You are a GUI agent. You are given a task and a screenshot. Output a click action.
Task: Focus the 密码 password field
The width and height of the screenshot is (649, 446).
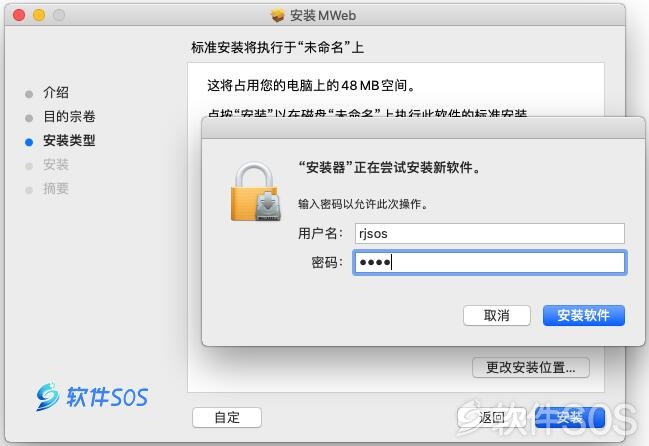[x=490, y=262]
